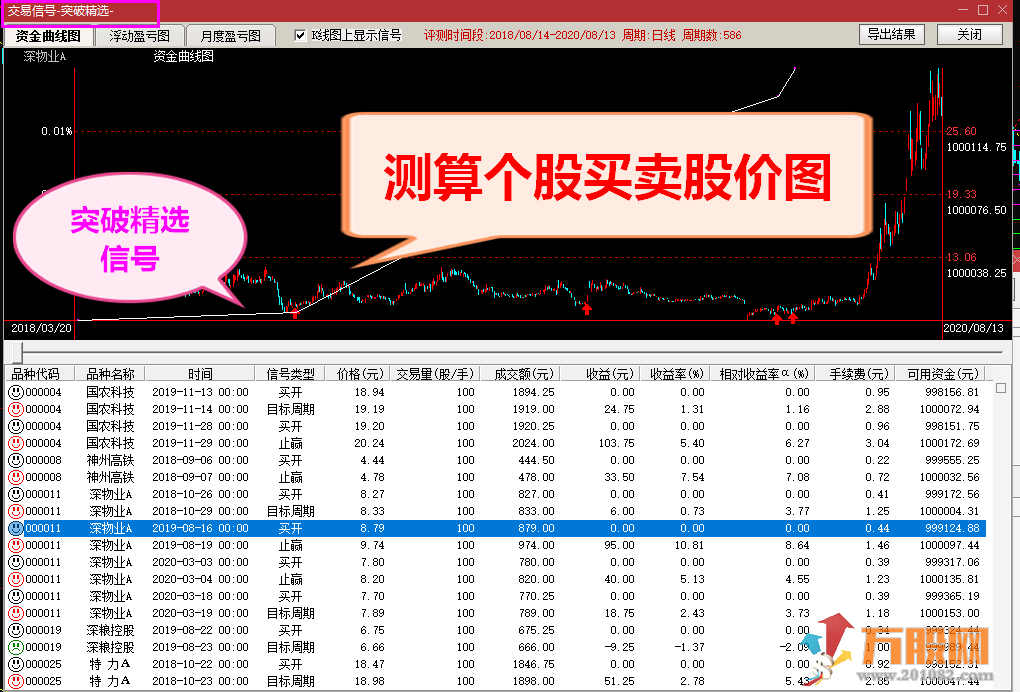1020x692 pixels.
Task: Sort by 收益率(%) column header
Action: coord(677,374)
